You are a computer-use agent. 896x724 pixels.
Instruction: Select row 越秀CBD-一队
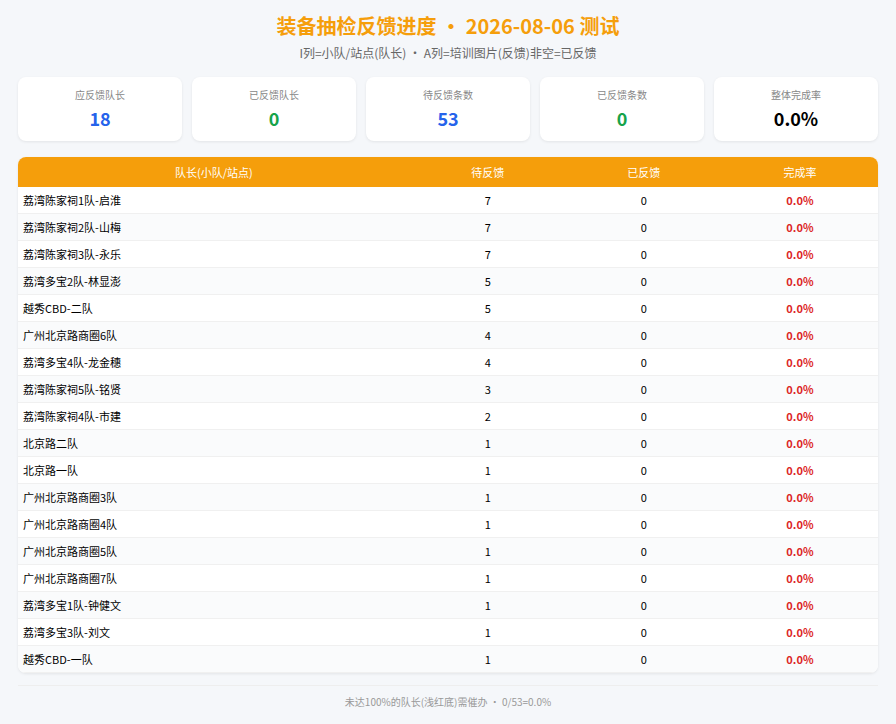coord(448,659)
